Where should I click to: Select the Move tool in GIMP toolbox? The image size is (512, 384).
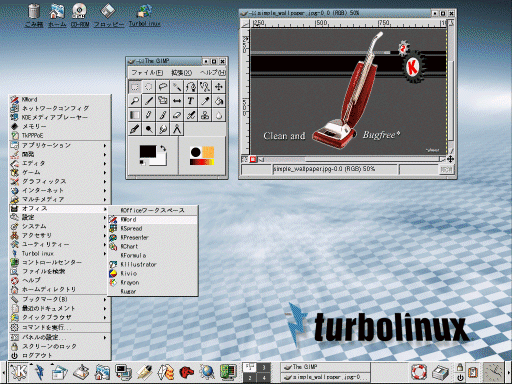coord(219,87)
